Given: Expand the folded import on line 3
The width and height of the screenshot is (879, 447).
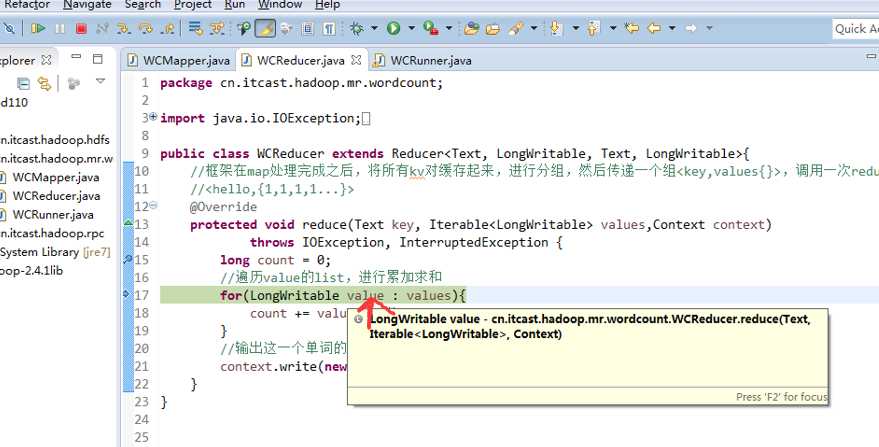Looking at the screenshot, I should (154, 117).
